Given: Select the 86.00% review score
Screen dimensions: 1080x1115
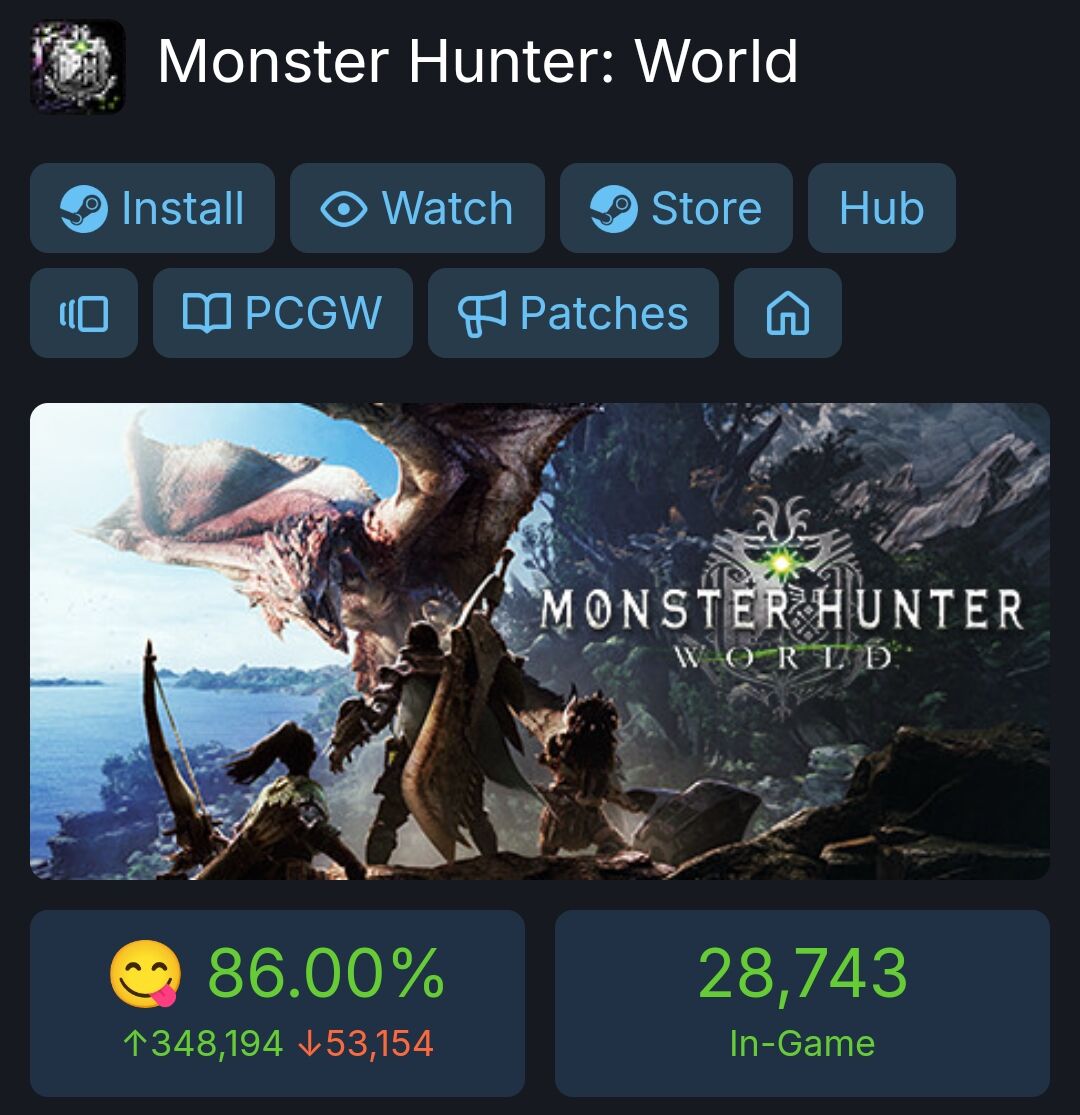Looking at the screenshot, I should pyautogui.click(x=326, y=973).
